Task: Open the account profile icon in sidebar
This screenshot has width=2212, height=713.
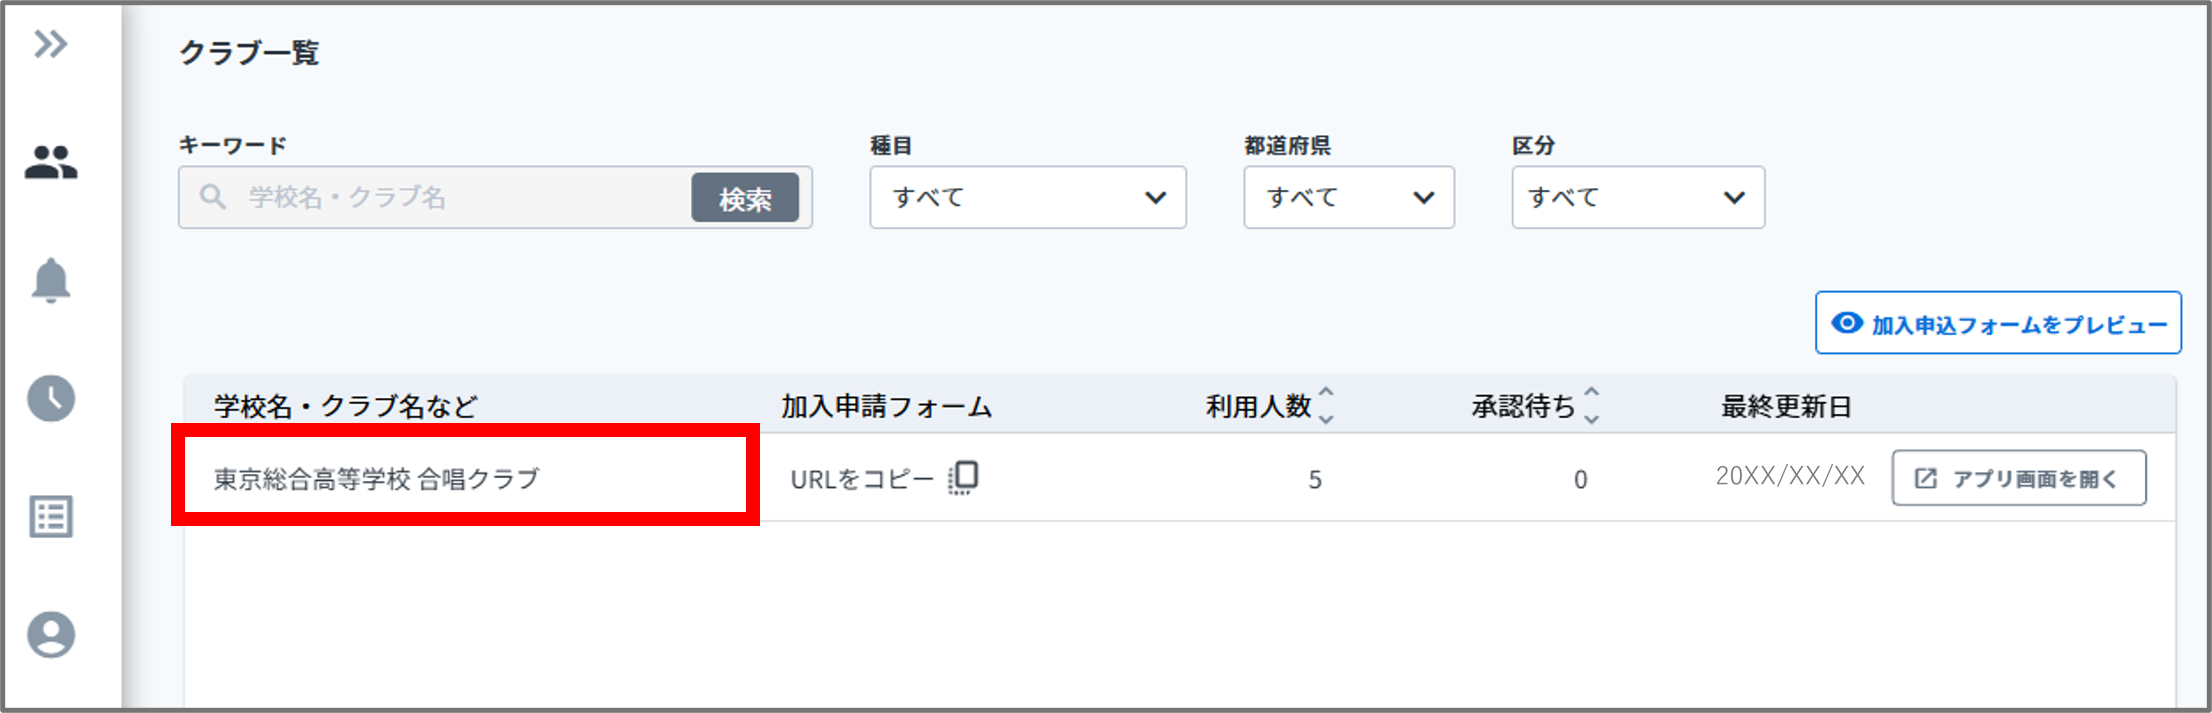Action: pyautogui.click(x=51, y=635)
